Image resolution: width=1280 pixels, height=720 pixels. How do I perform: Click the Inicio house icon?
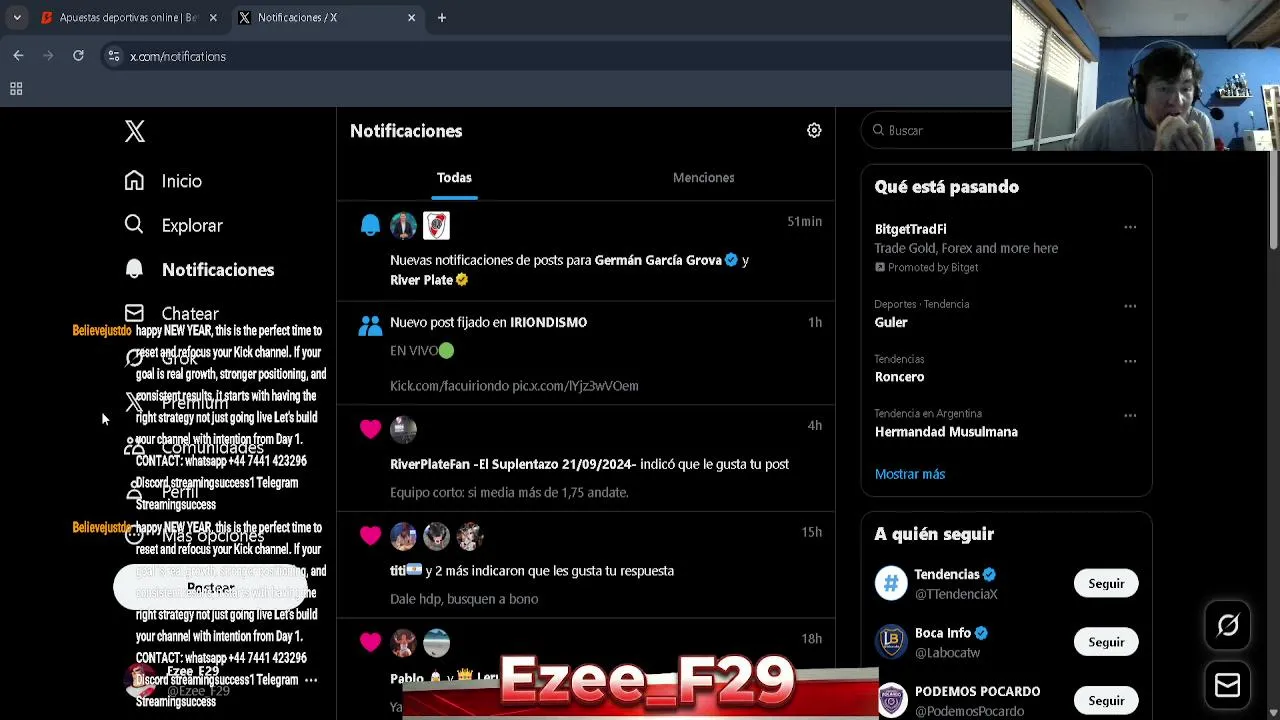click(134, 180)
